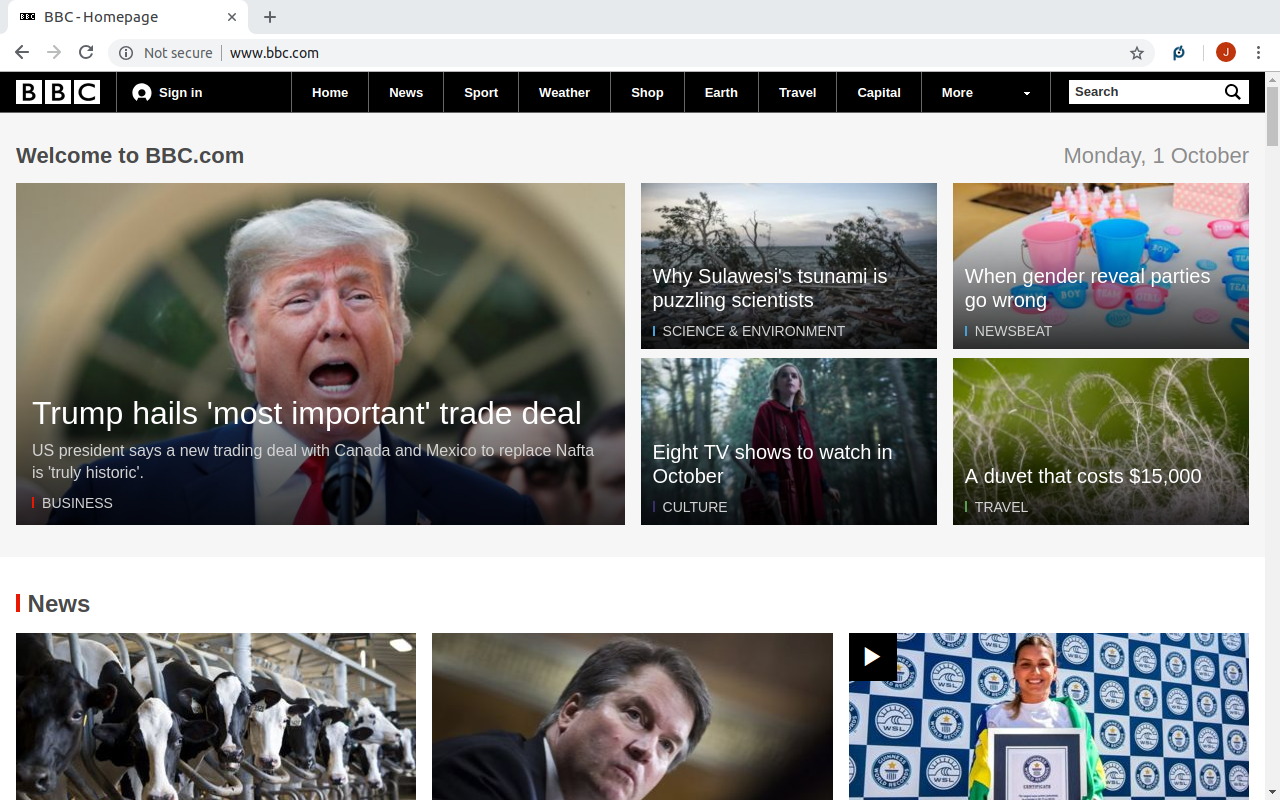This screenshot has height=800, width=1280.
Task: Click the BUSINESS category tag
Action: [x=77, y=503]
